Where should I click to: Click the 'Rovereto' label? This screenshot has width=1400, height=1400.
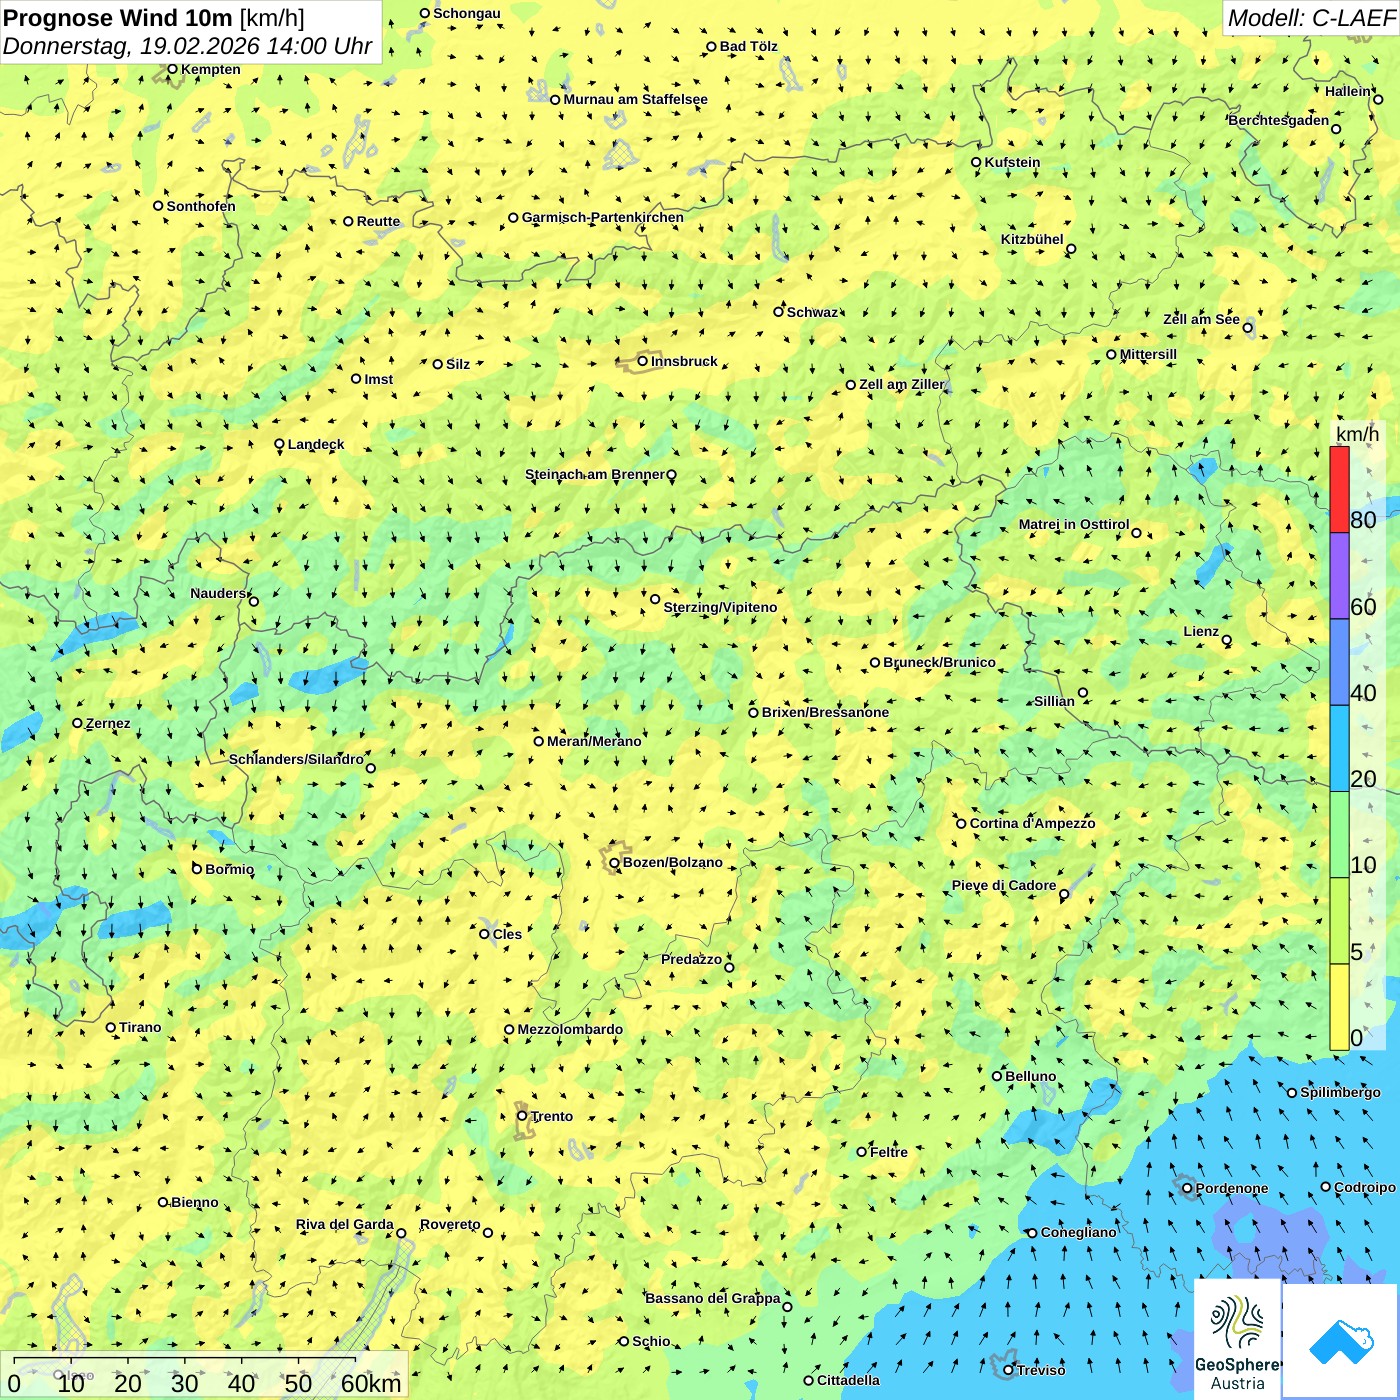(x=450, y=1224)
